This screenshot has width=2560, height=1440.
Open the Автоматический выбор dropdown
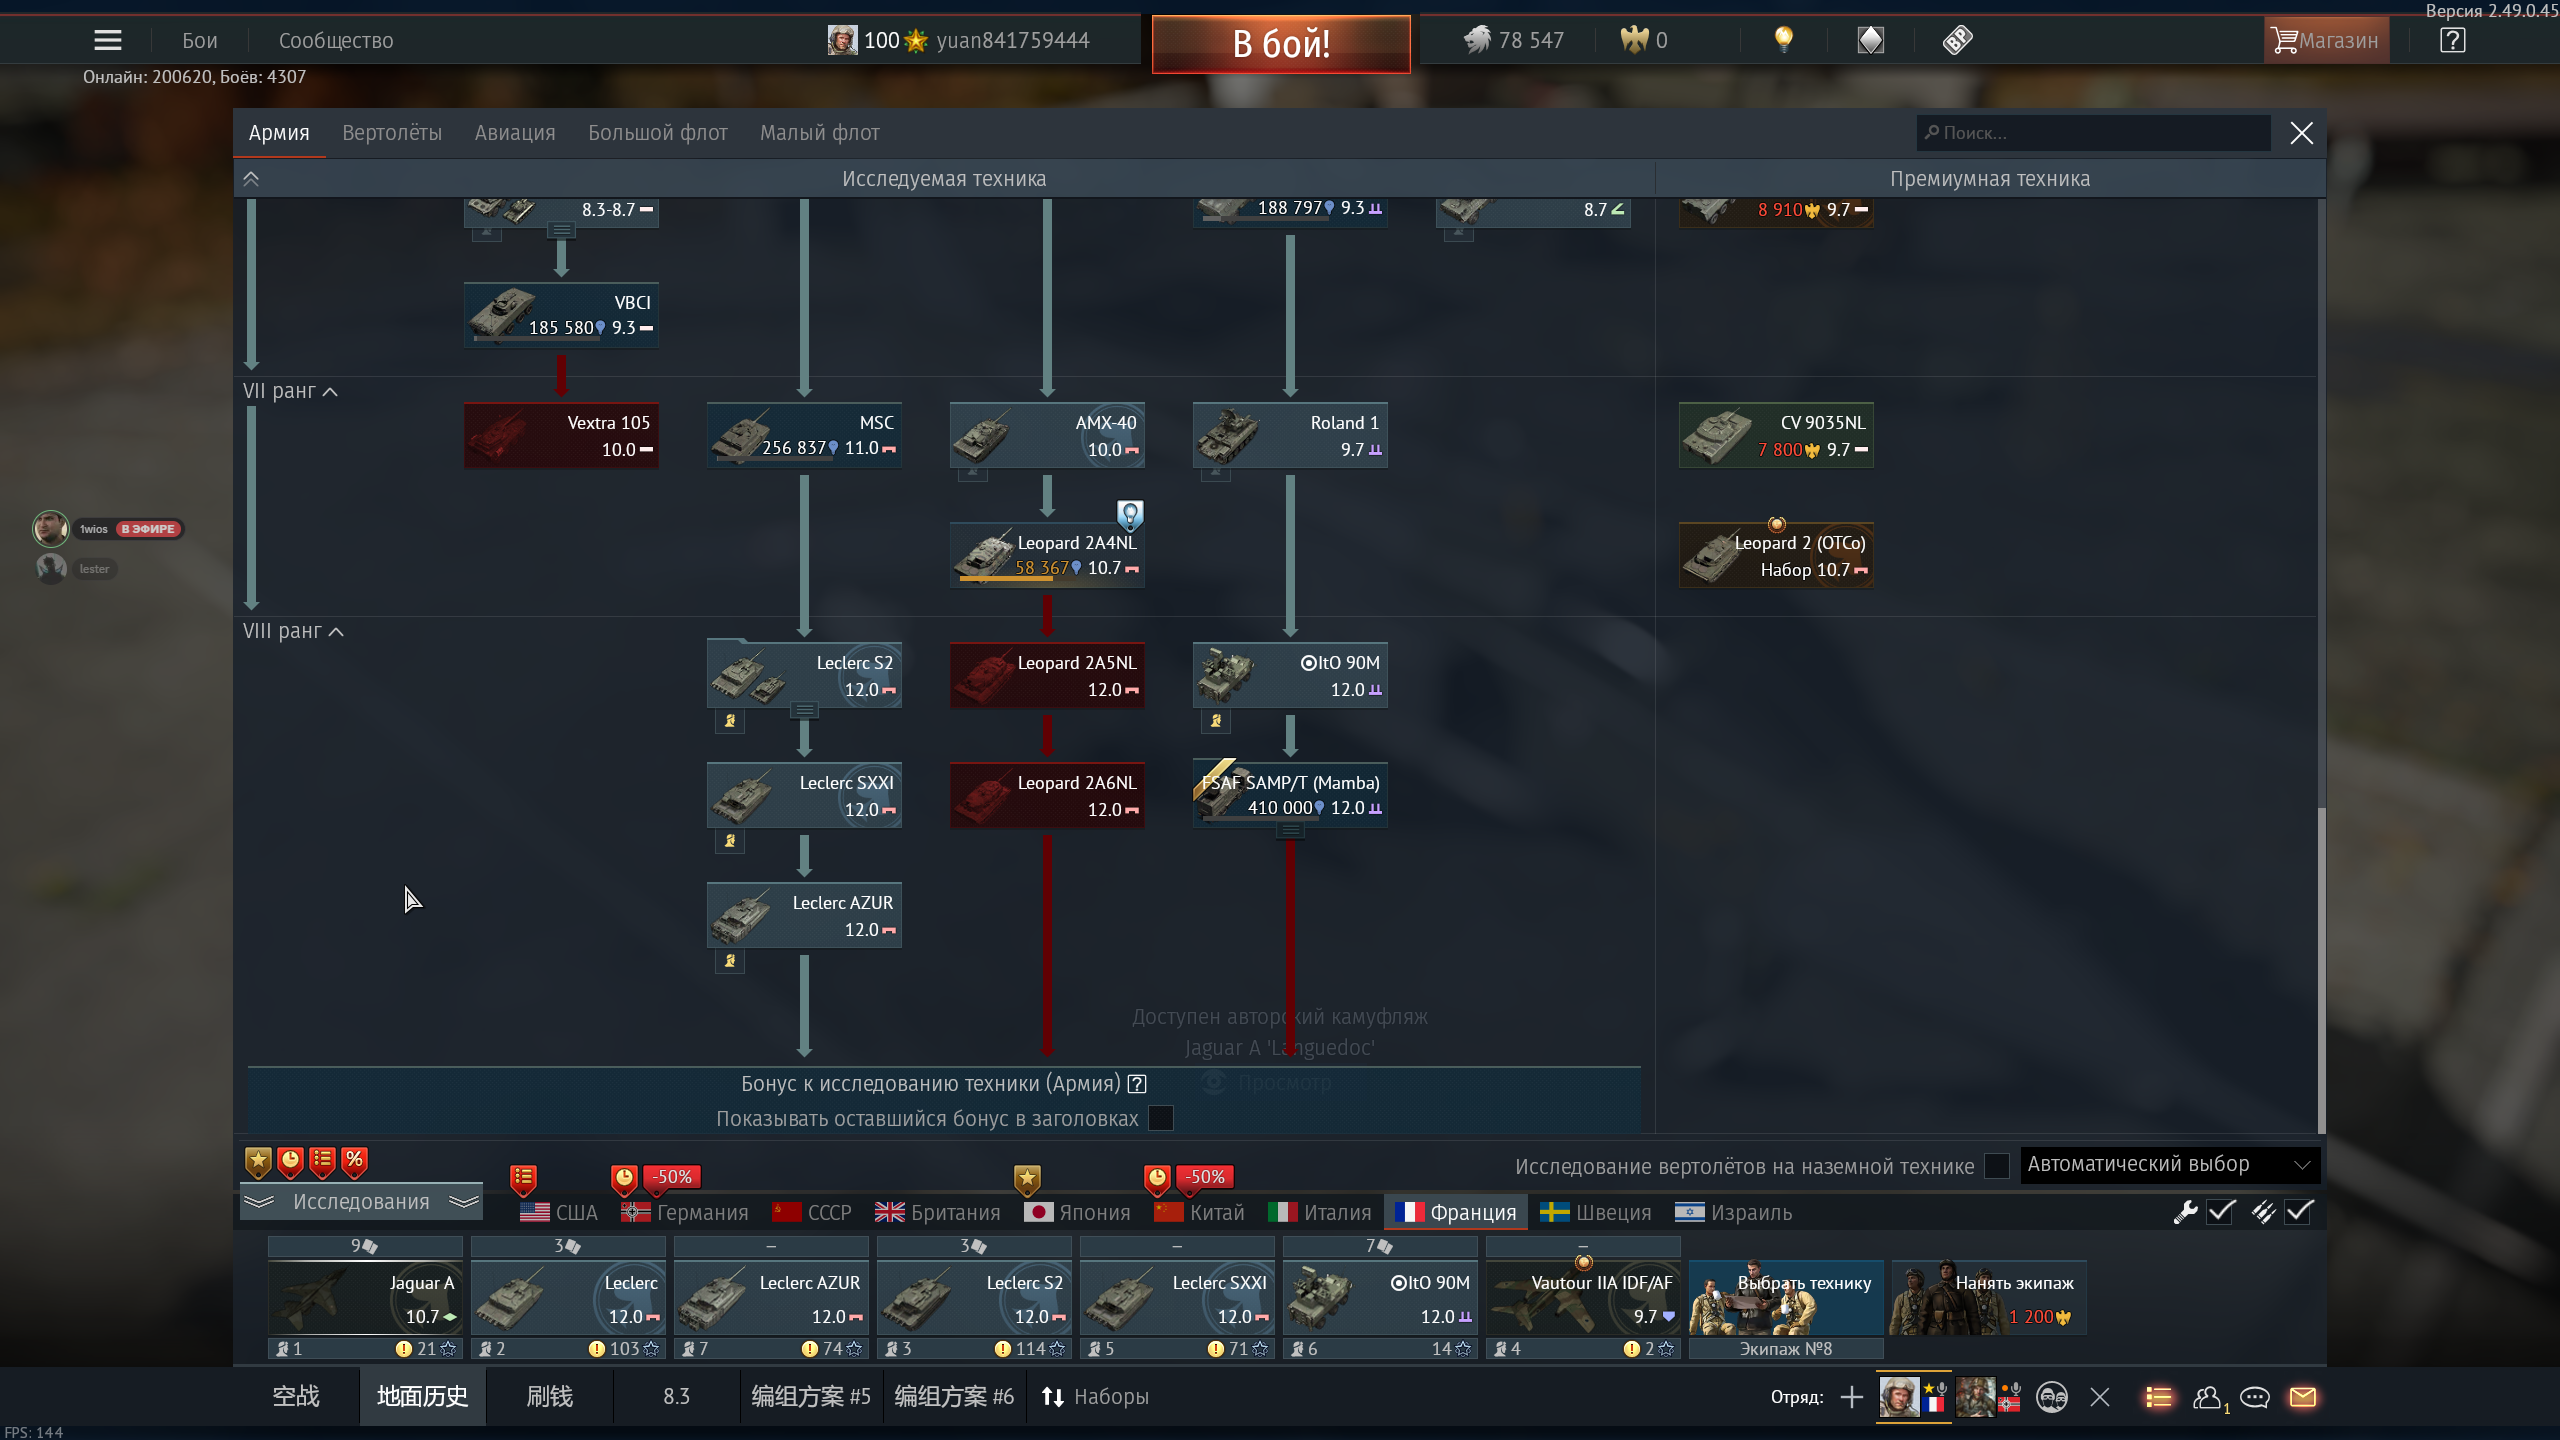tap(2169, 1164)
